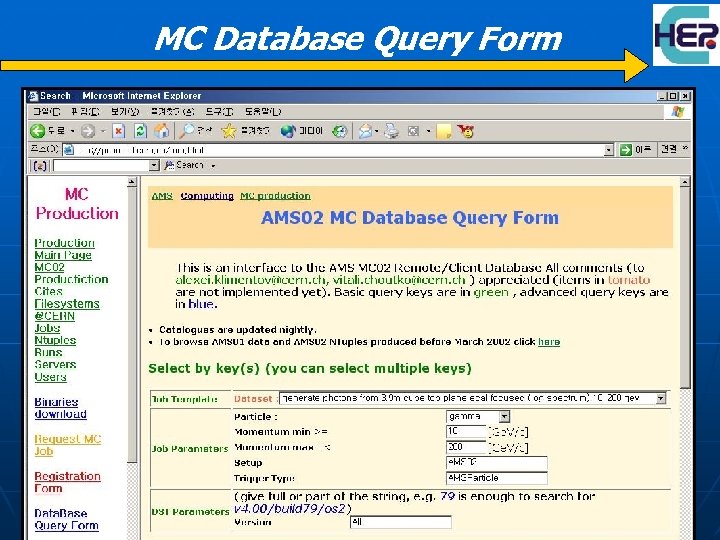Screen dimensions: 720x540
Task: Expand the address bar dropdown arrow
Action: [609, 150]
